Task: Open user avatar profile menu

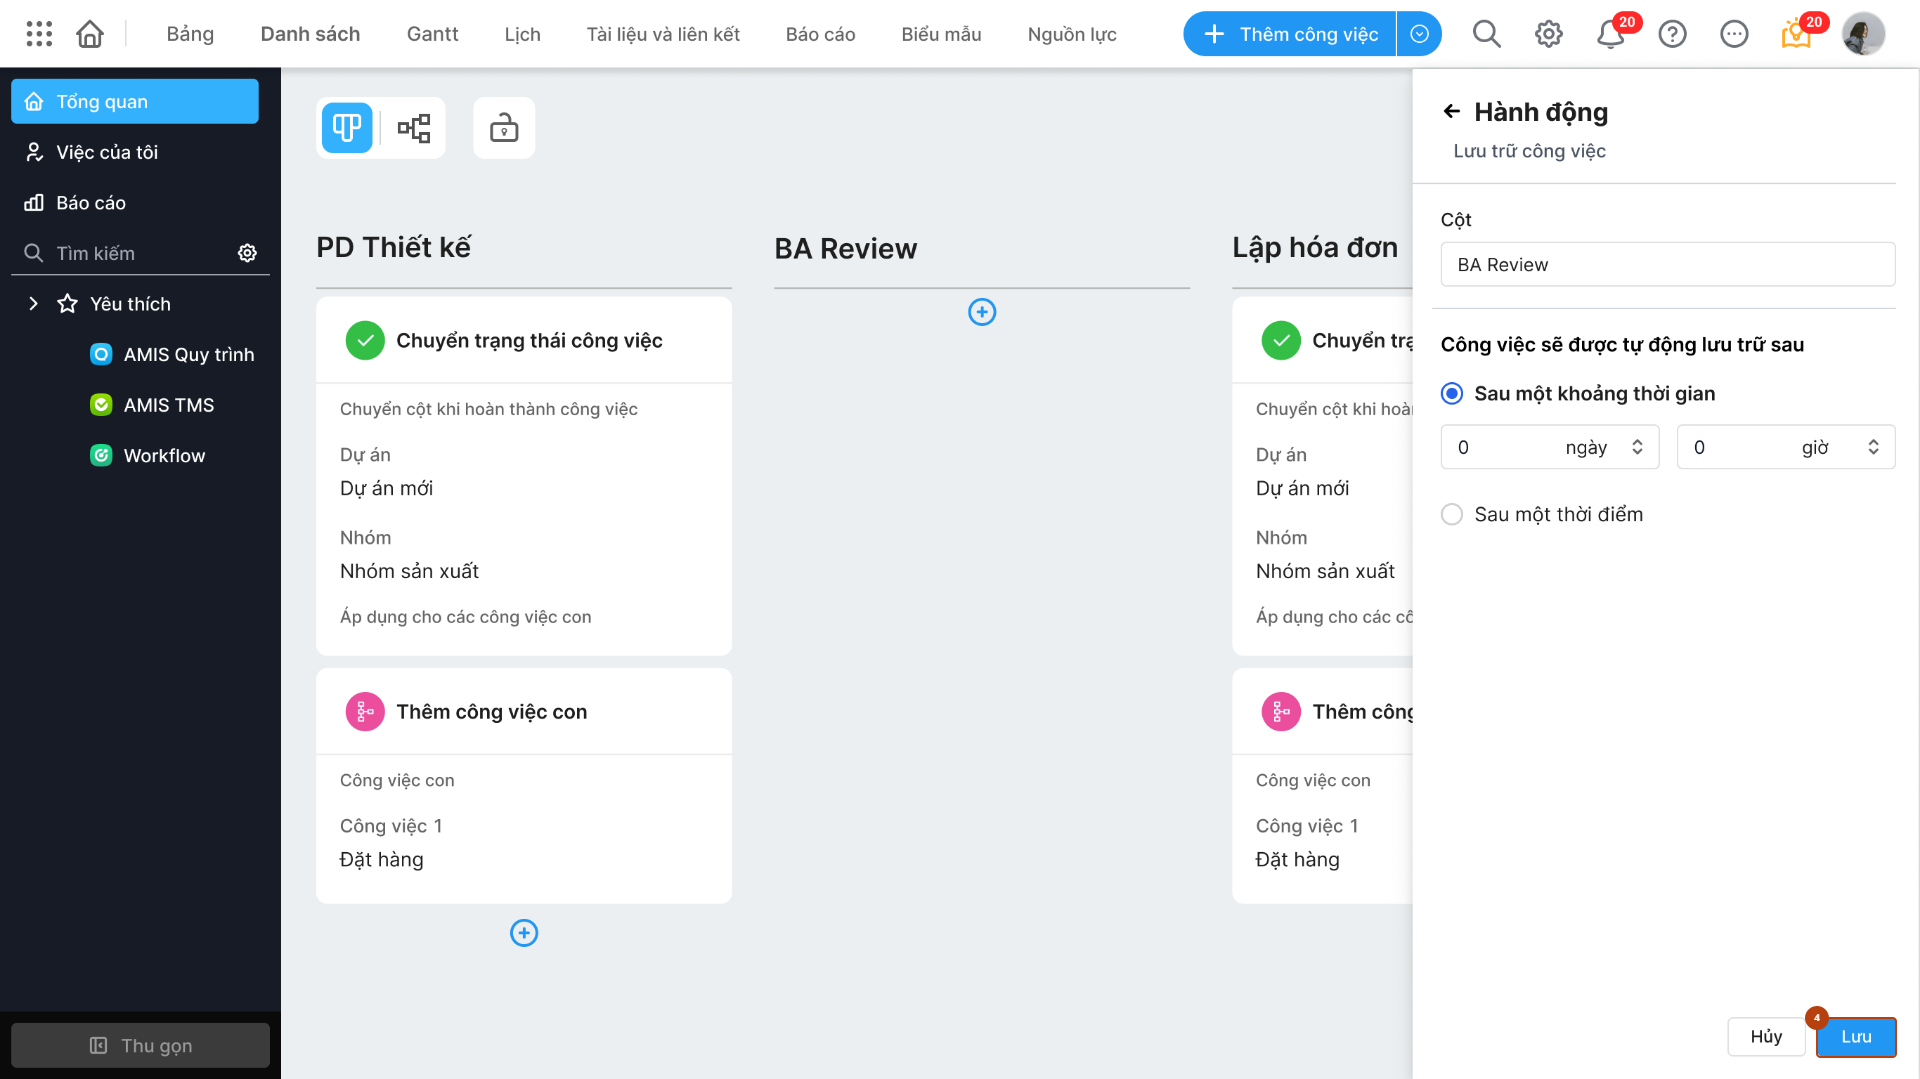Action: [x=1863, y=34]
